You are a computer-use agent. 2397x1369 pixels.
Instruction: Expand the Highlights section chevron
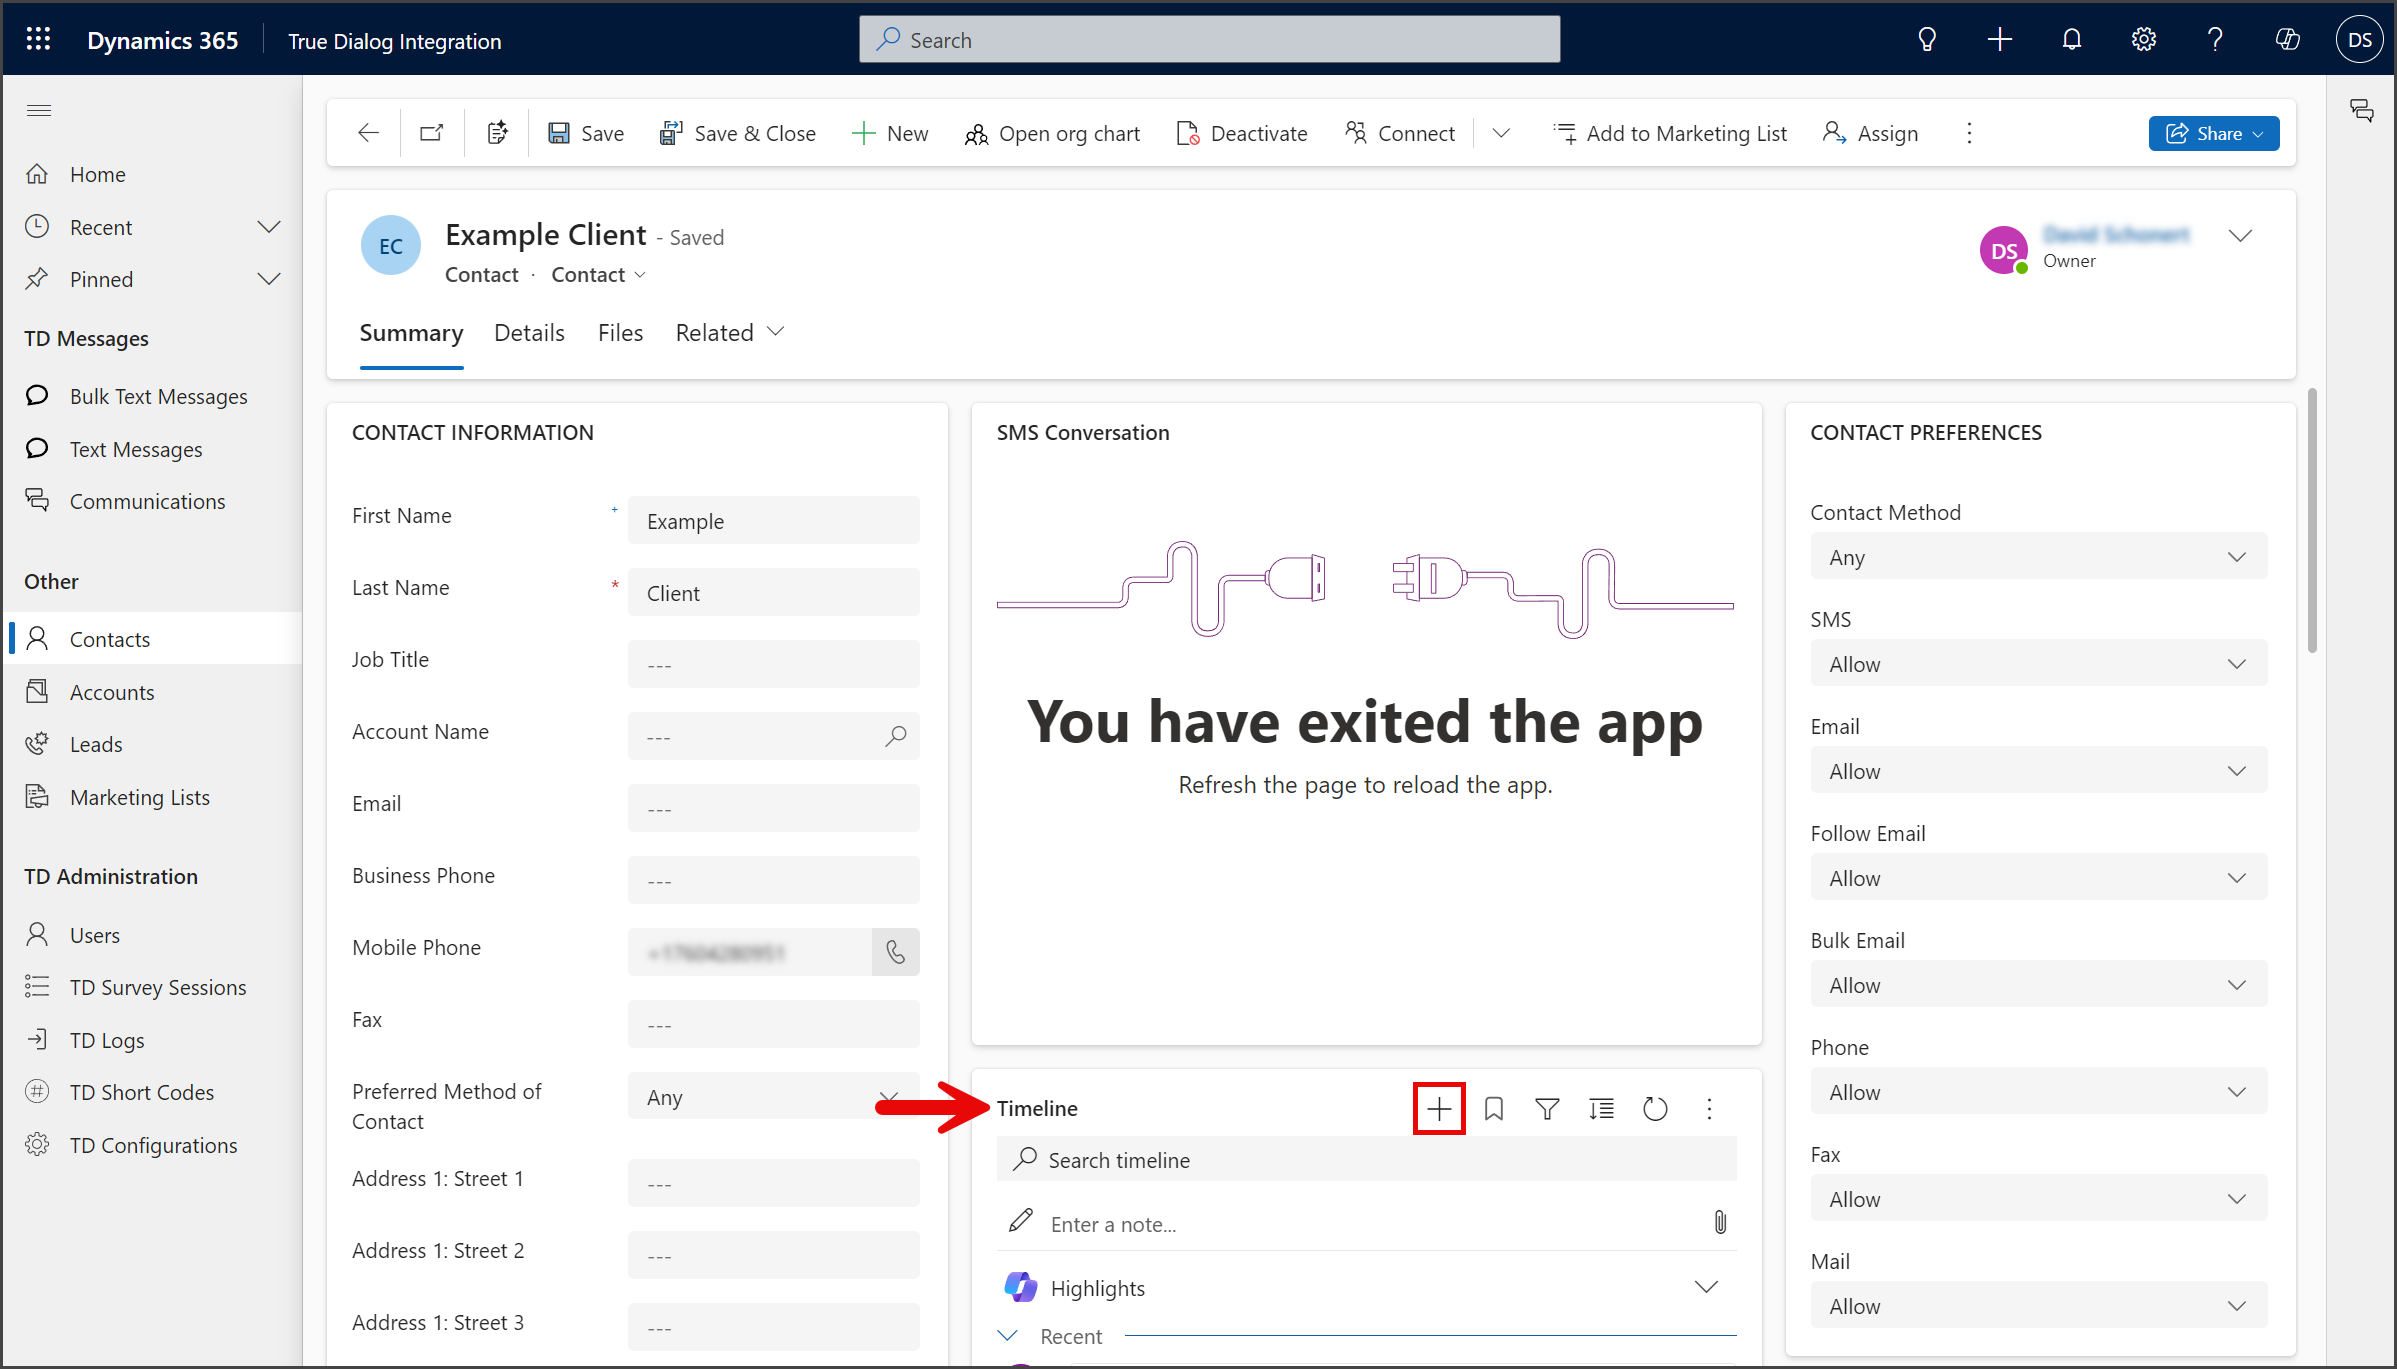[1706, 1287]
